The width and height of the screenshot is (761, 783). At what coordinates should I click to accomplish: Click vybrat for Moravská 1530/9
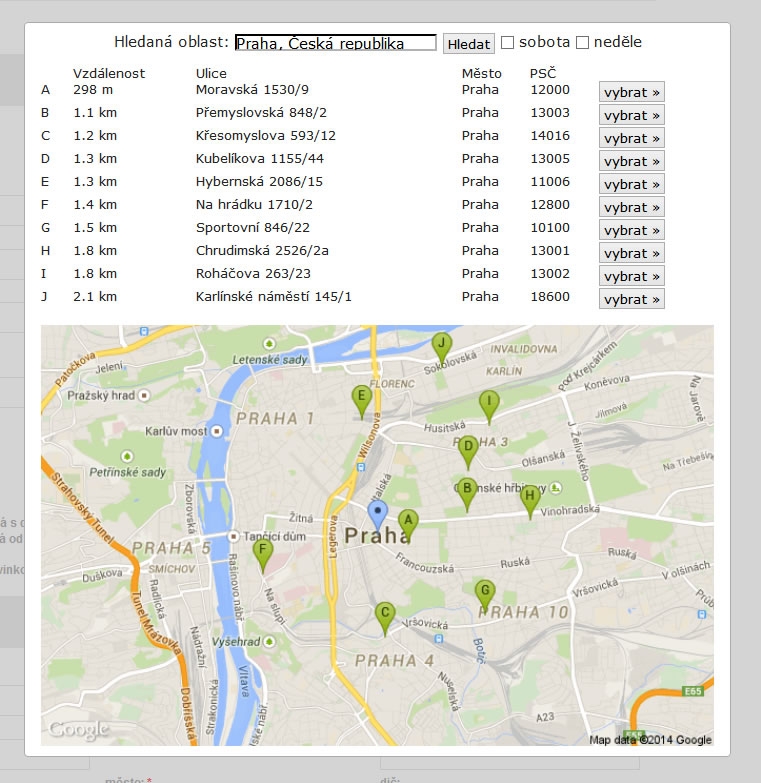tap(631, 92)
